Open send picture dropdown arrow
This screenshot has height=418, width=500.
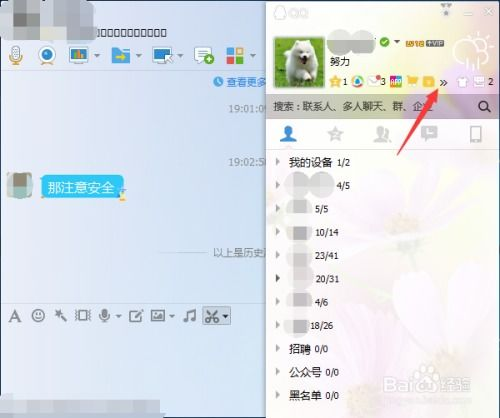pyautogui.click(x=172, y=316)
